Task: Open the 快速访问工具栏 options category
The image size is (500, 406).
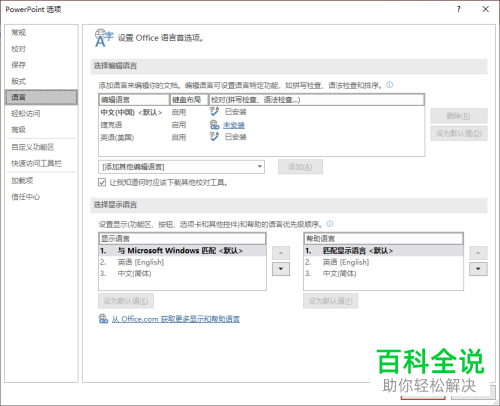Action: pyautogui.click(x=41, y=163)
